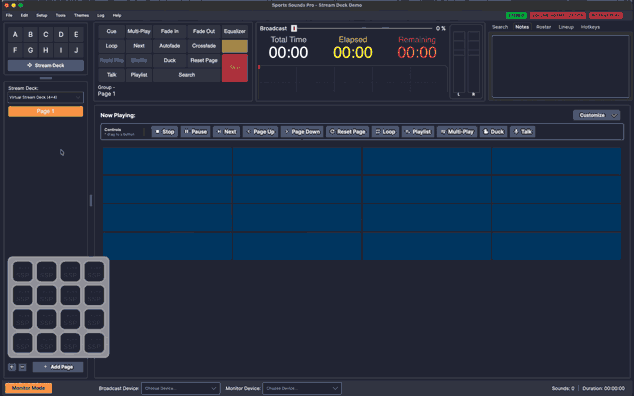Click the Page Up control button
The height and width of the screenshot is (396, 634).
pos(260,131)
